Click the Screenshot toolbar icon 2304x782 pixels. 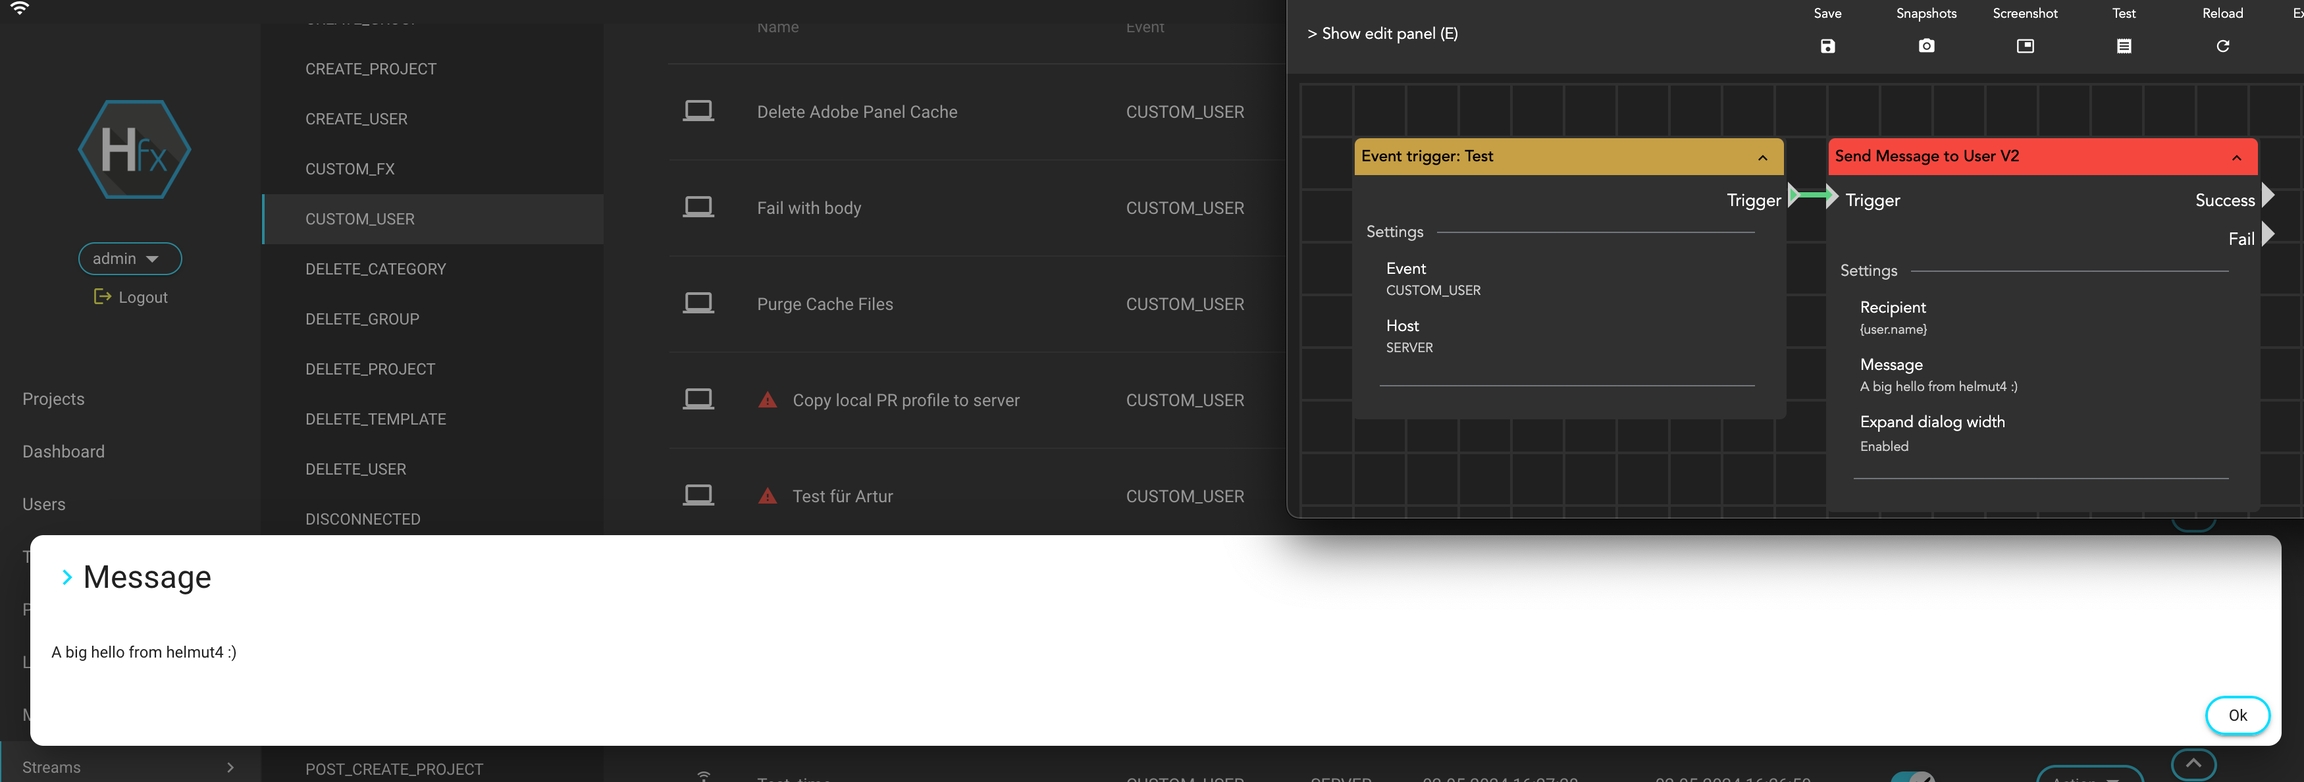2025,46
